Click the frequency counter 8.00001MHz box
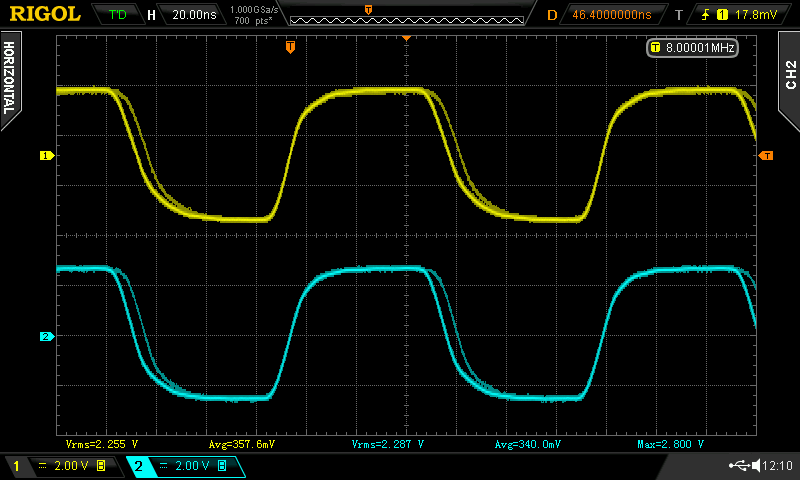Screen dimensions: 800x480 pyautogui.click(x=692, y=47)
